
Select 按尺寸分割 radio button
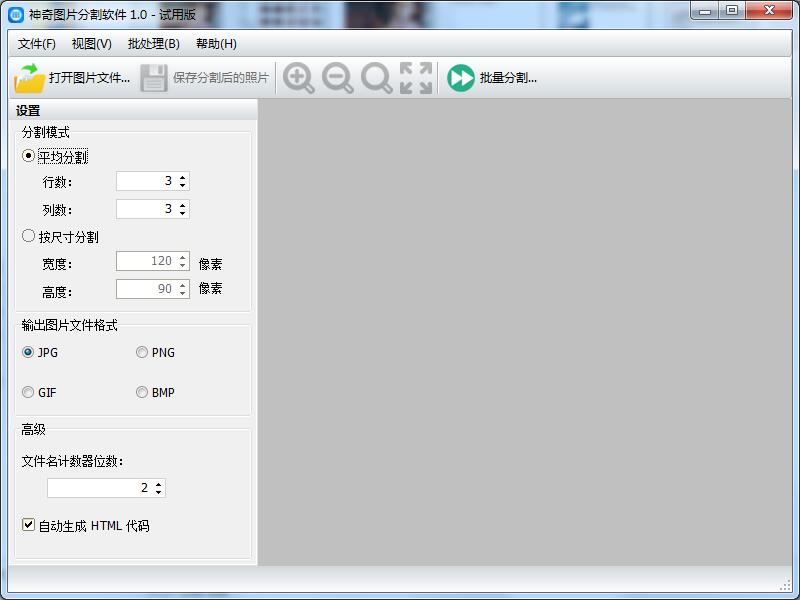click(29, 236)
